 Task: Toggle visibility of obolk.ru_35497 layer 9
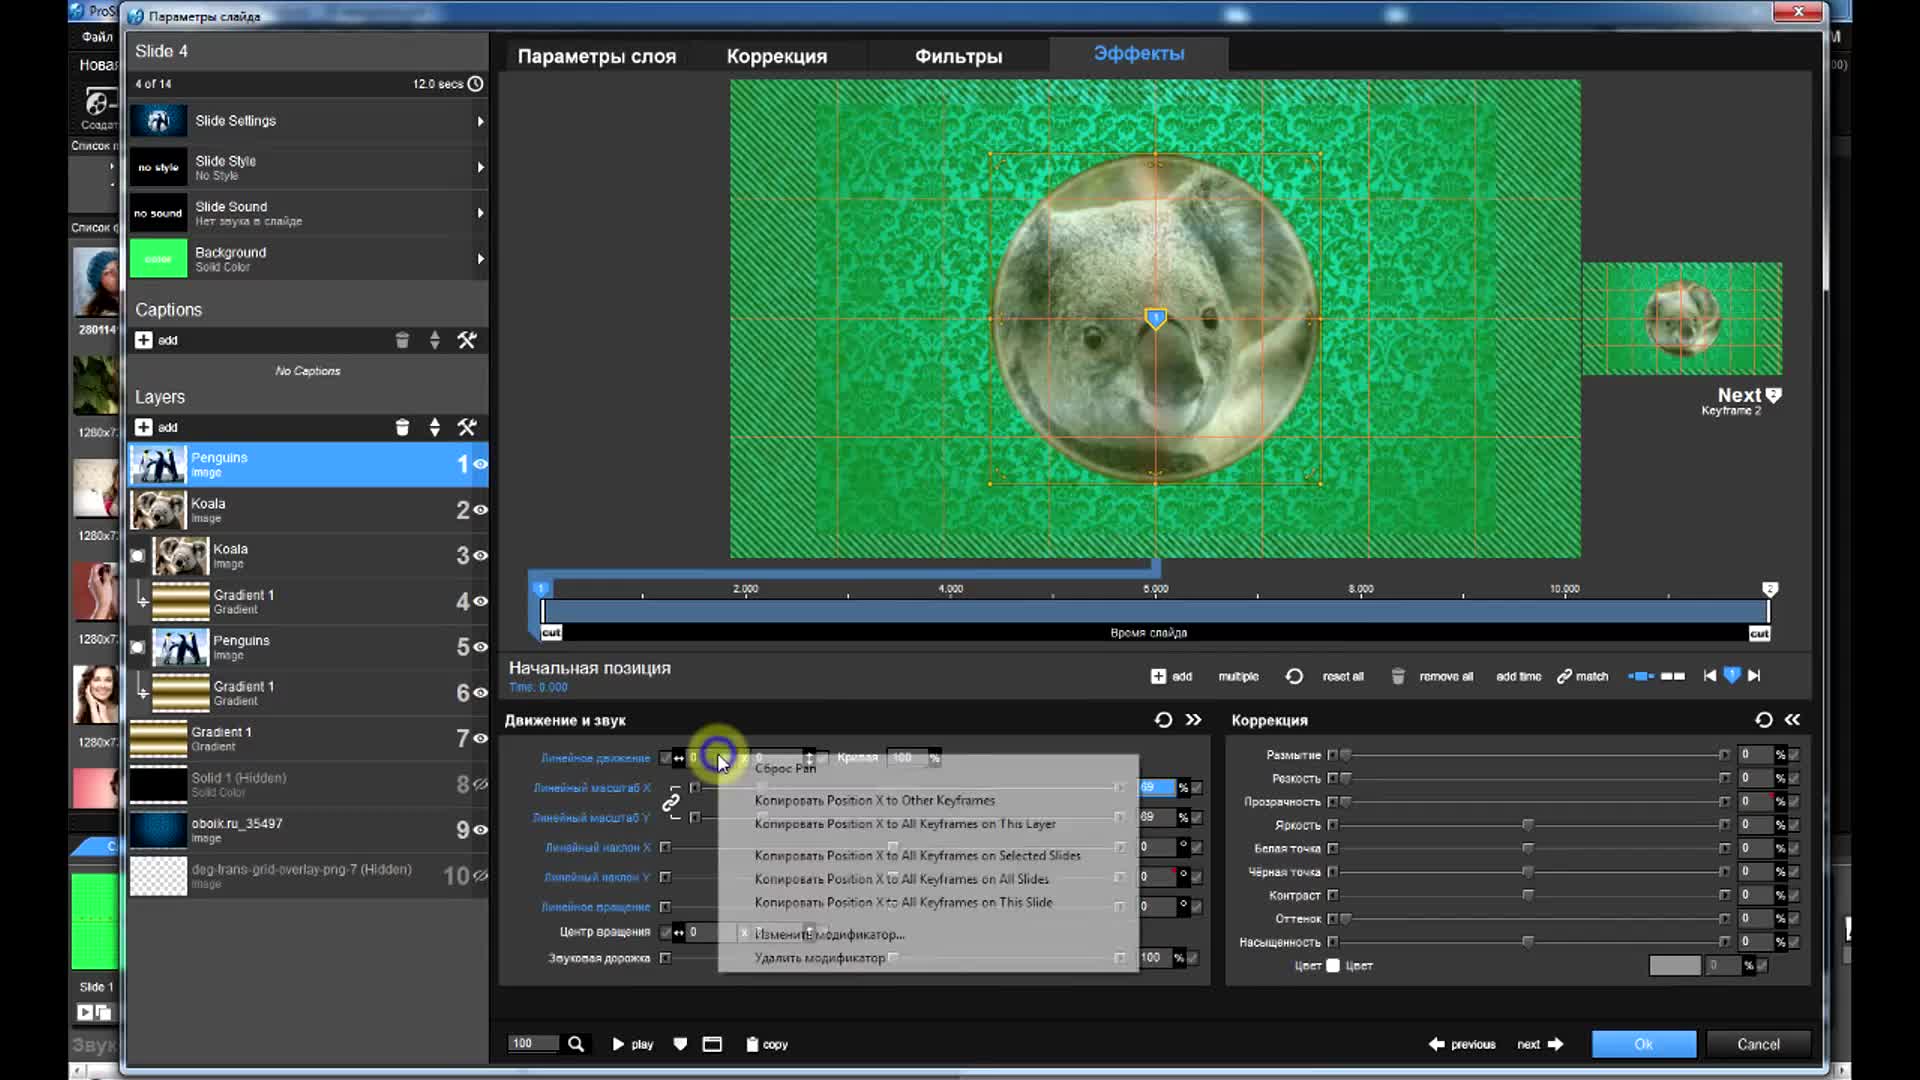pos(480,830)
